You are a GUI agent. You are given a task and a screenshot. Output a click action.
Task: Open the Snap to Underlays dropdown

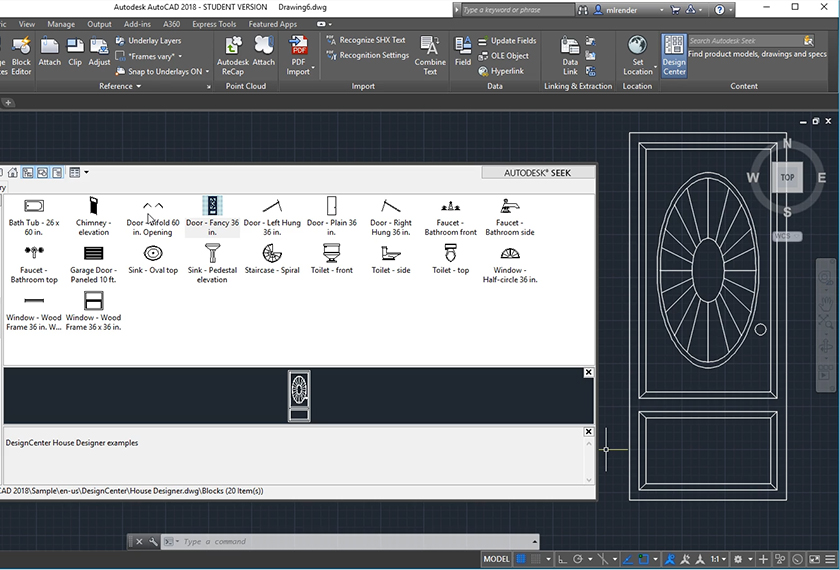pyautogui.click(x=209, y=71)
